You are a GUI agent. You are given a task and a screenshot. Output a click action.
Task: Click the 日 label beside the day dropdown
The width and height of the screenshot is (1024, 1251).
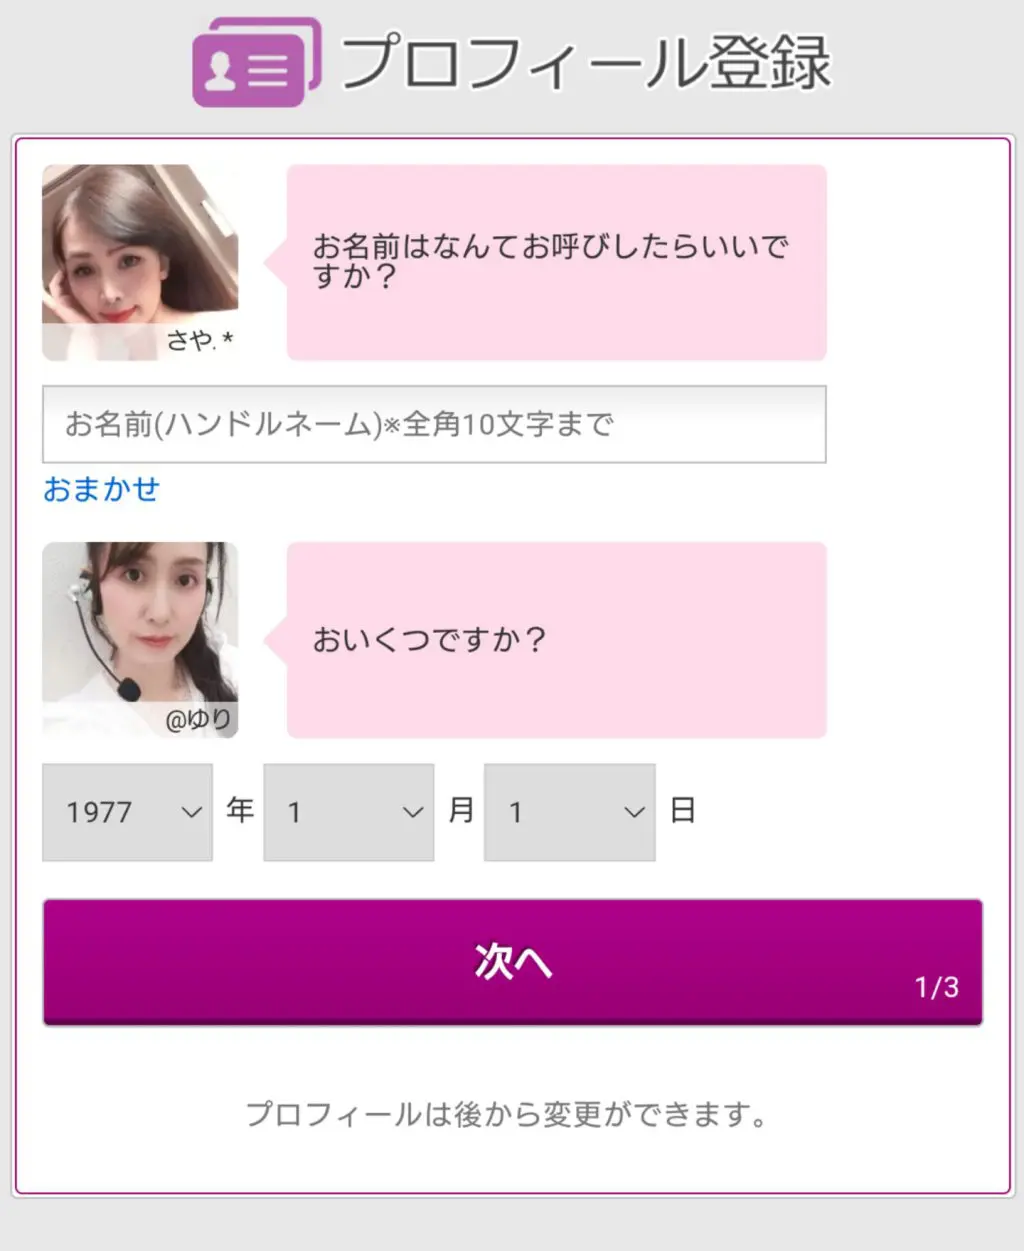pos(683,810)
